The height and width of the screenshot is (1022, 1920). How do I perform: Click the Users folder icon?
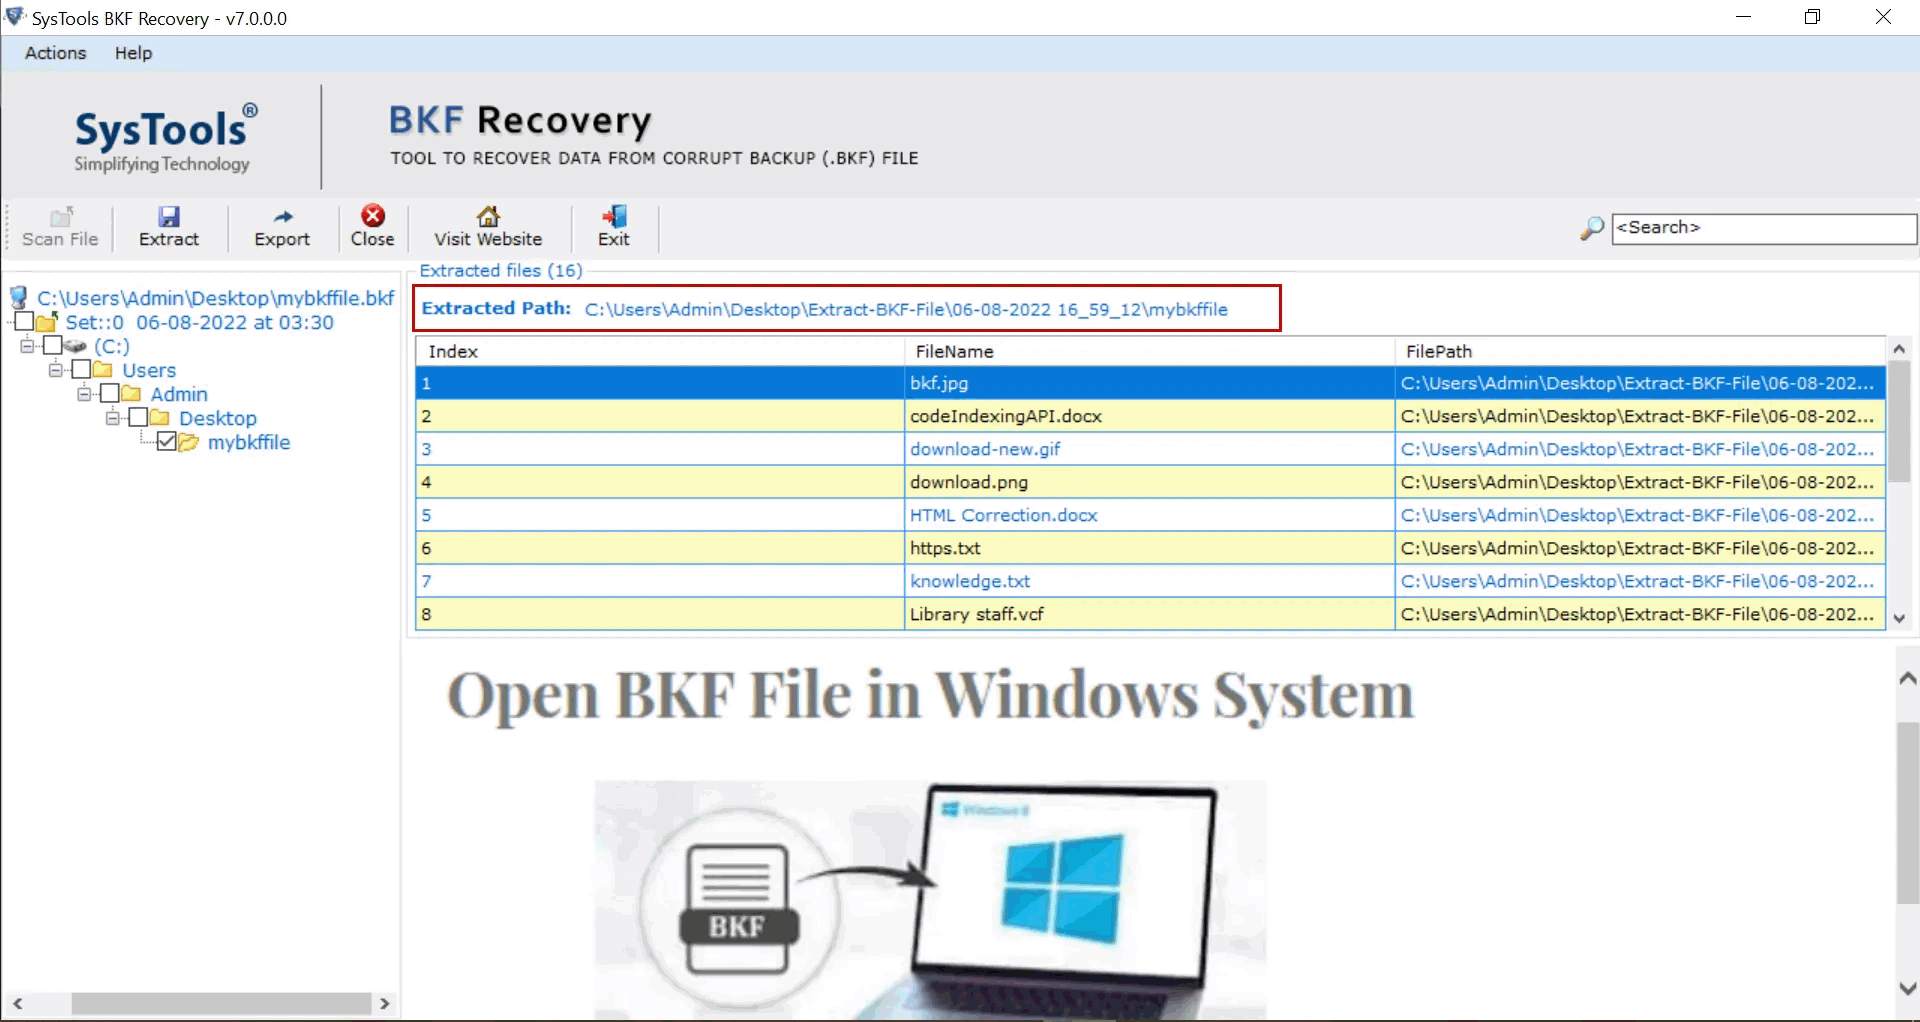(x=103, y=370)
